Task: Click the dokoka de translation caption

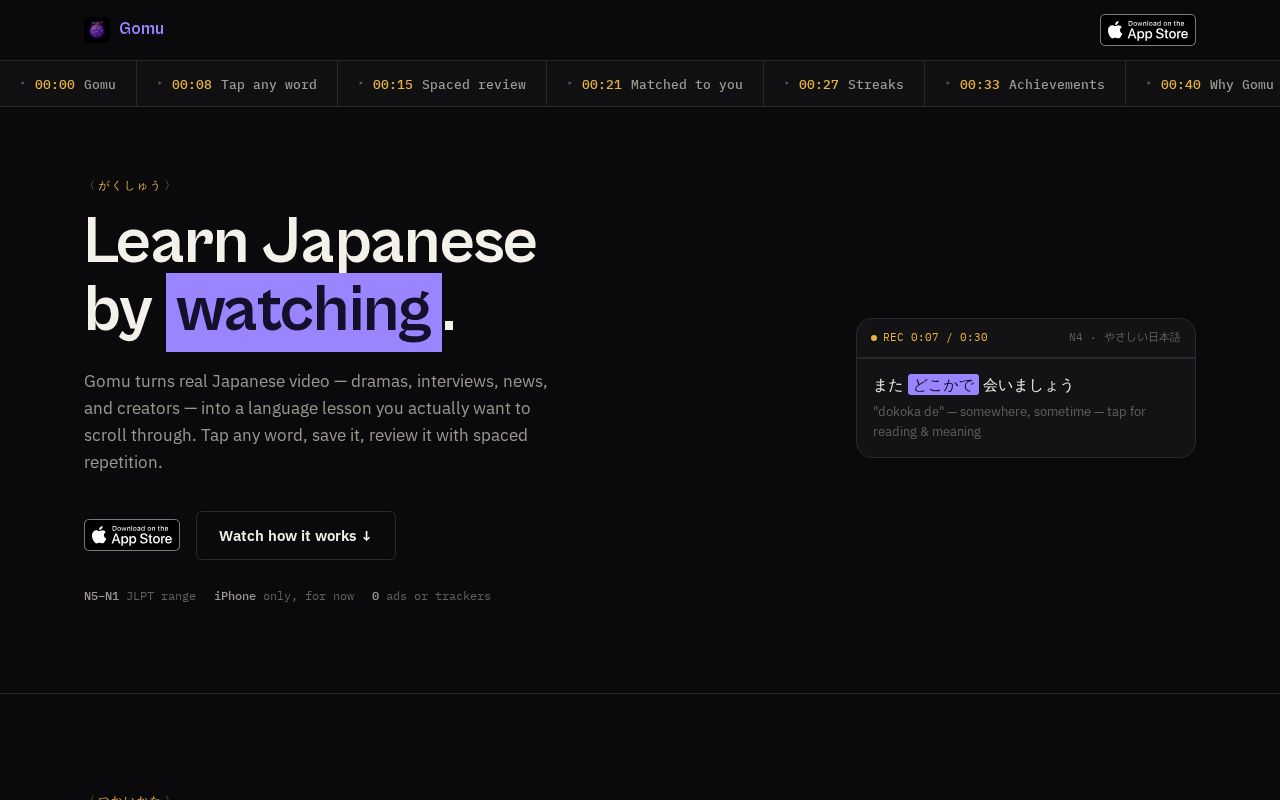Action: (x=1009, y=421)
